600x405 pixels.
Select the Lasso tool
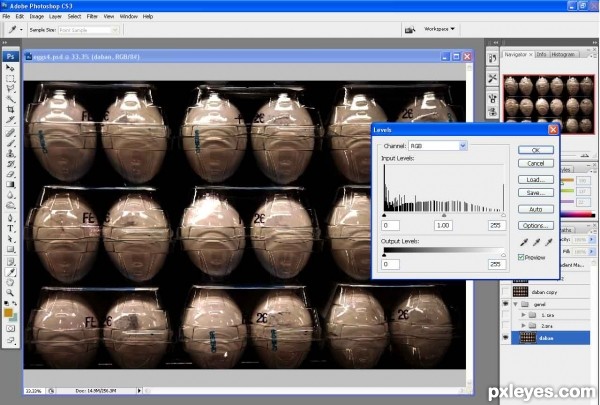(x=10, y=89)
